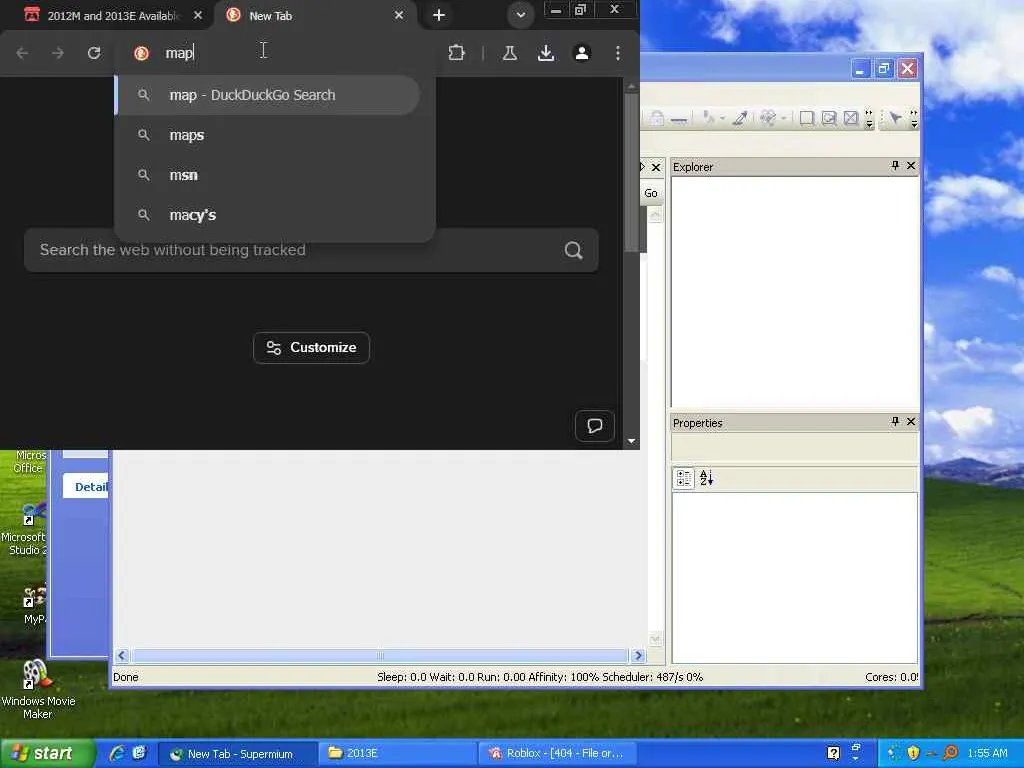Click the material tool in Roblox toolbar

[x=767, y=118]
